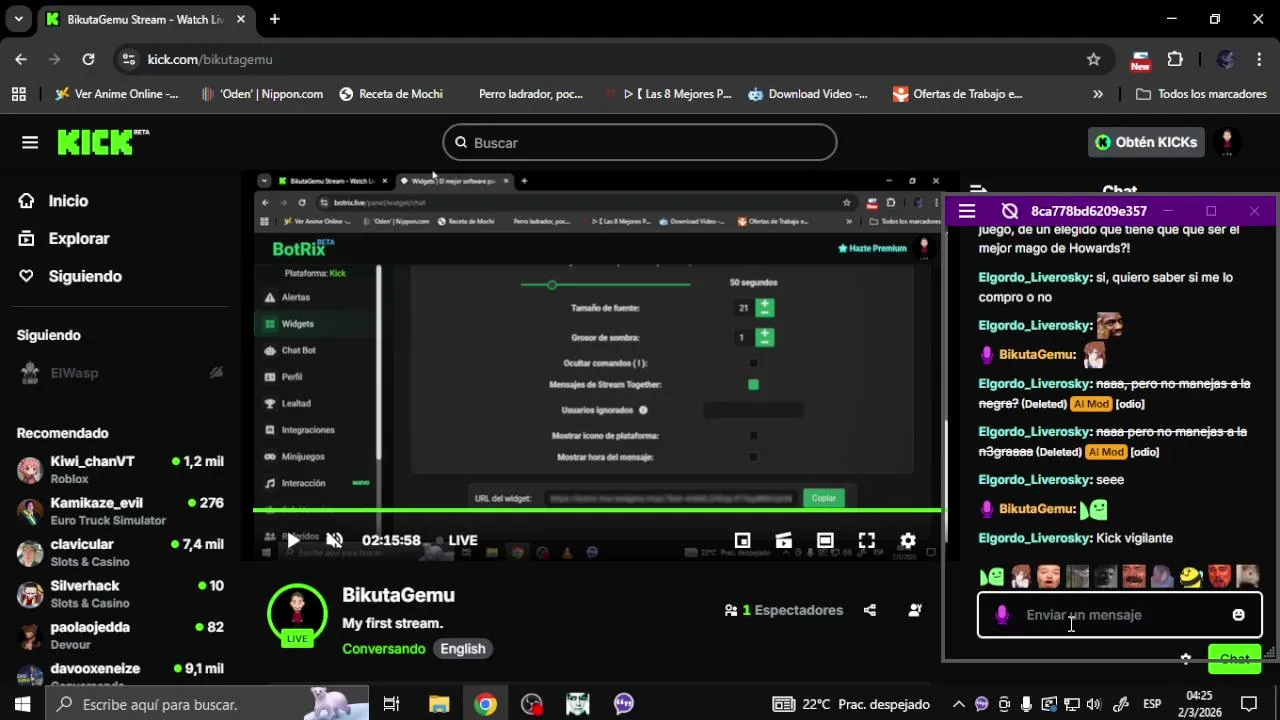Open Download Video bookmark
The width and height of the screenshot is (1280, 720).
point(808,94)
